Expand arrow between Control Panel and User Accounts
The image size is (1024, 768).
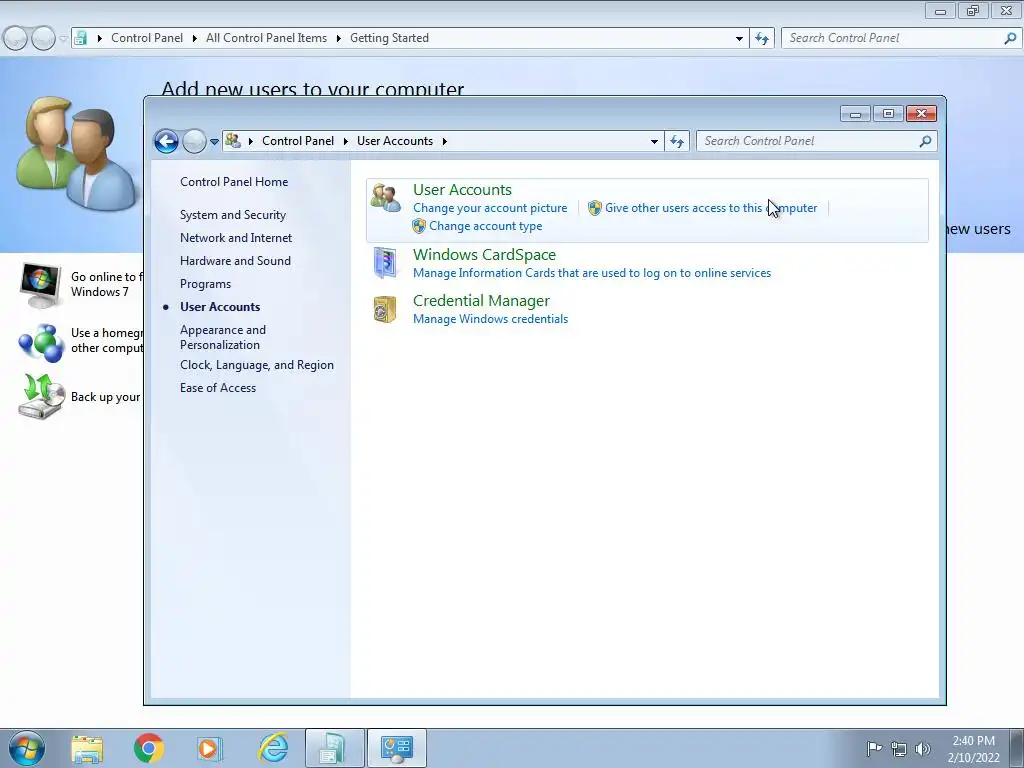[x=345, y=141]
